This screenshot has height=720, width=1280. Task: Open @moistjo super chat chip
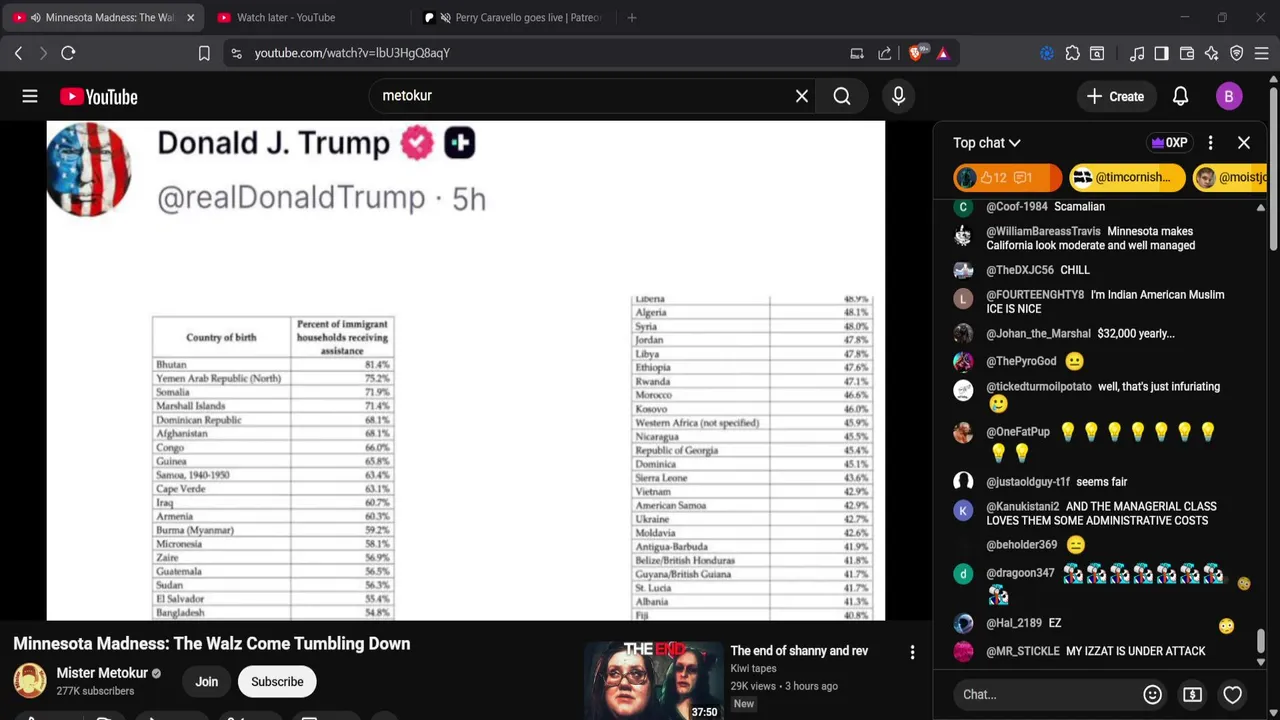point(1230,178)
